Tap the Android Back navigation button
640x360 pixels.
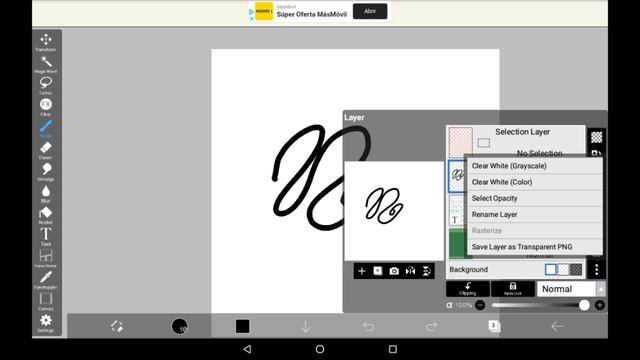pos(247,349)
